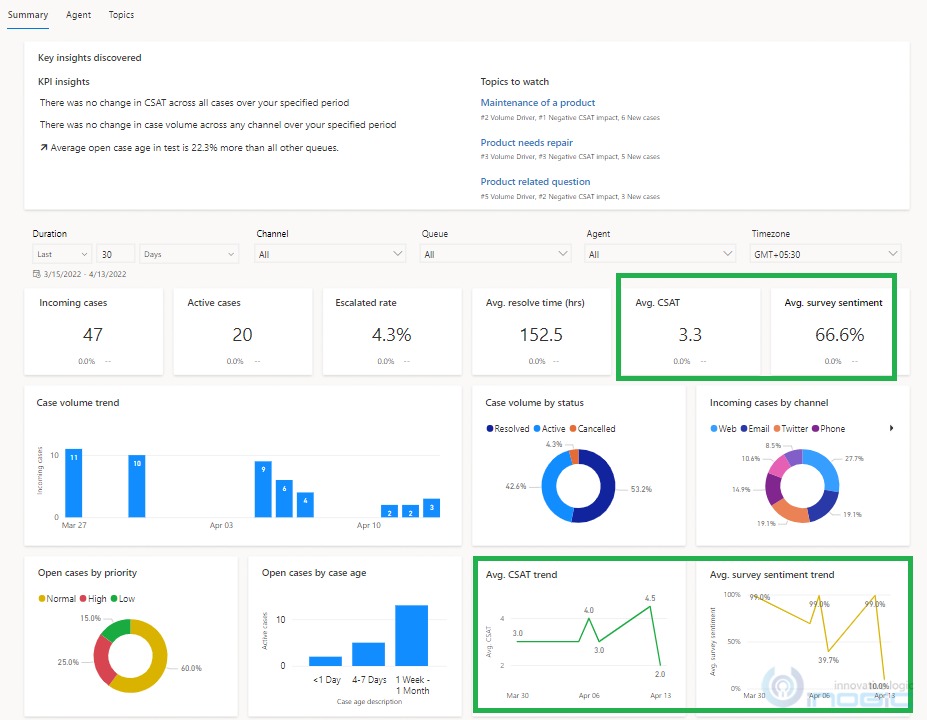Click the orange Twitter color swatch
927x720 pixels.
pos(777,427)
